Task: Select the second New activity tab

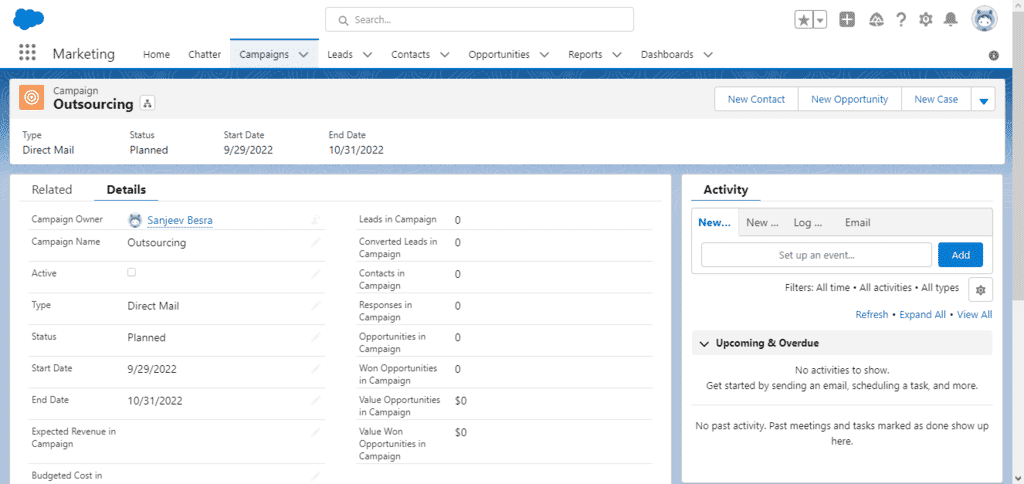Action: click(762, 223)
